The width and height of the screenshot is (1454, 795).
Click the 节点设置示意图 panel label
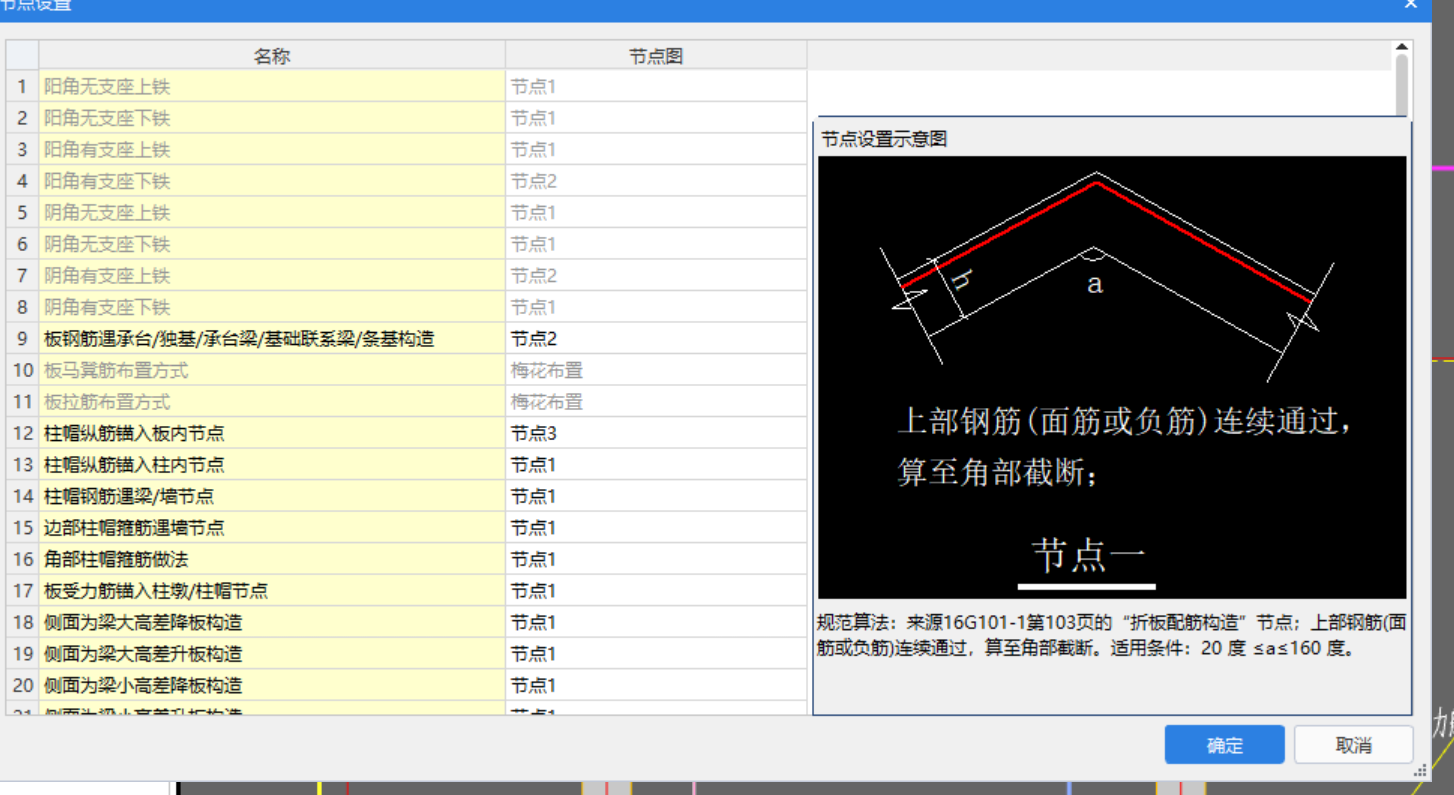(x=884, y=139)
